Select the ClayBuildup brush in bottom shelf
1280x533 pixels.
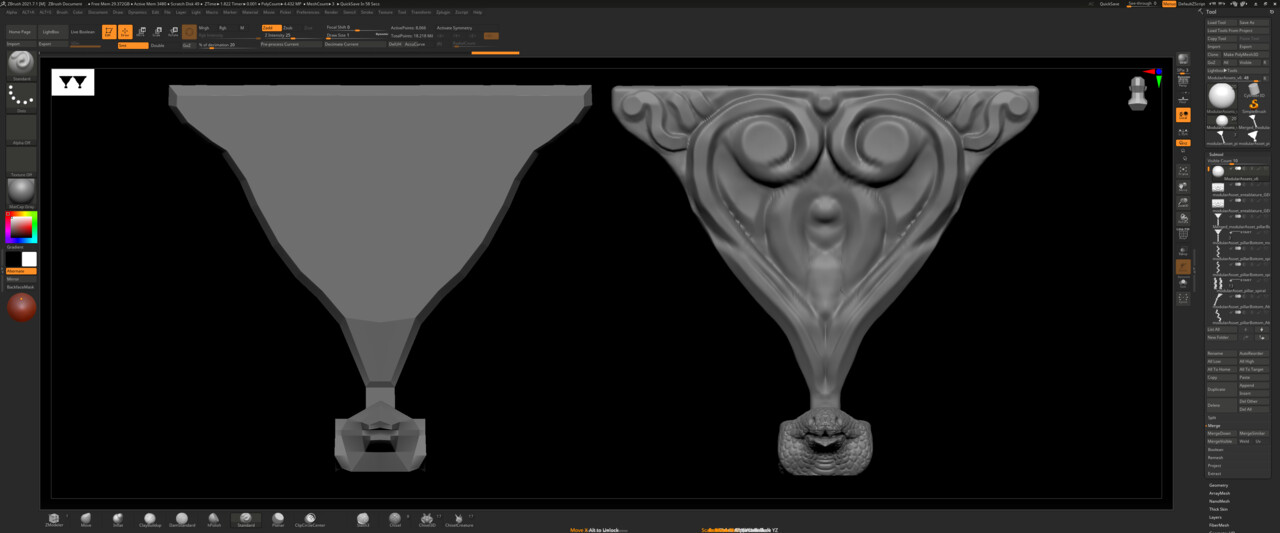pos(150,519)
